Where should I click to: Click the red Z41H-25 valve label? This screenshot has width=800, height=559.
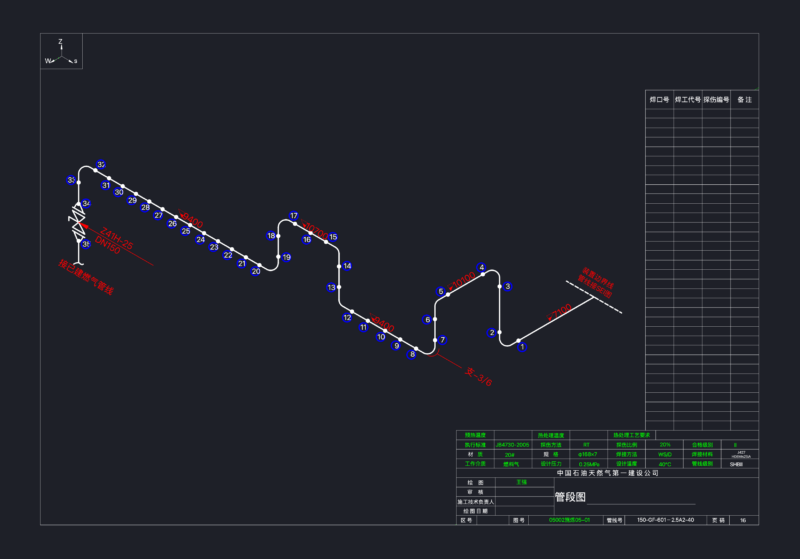(117, 239)
